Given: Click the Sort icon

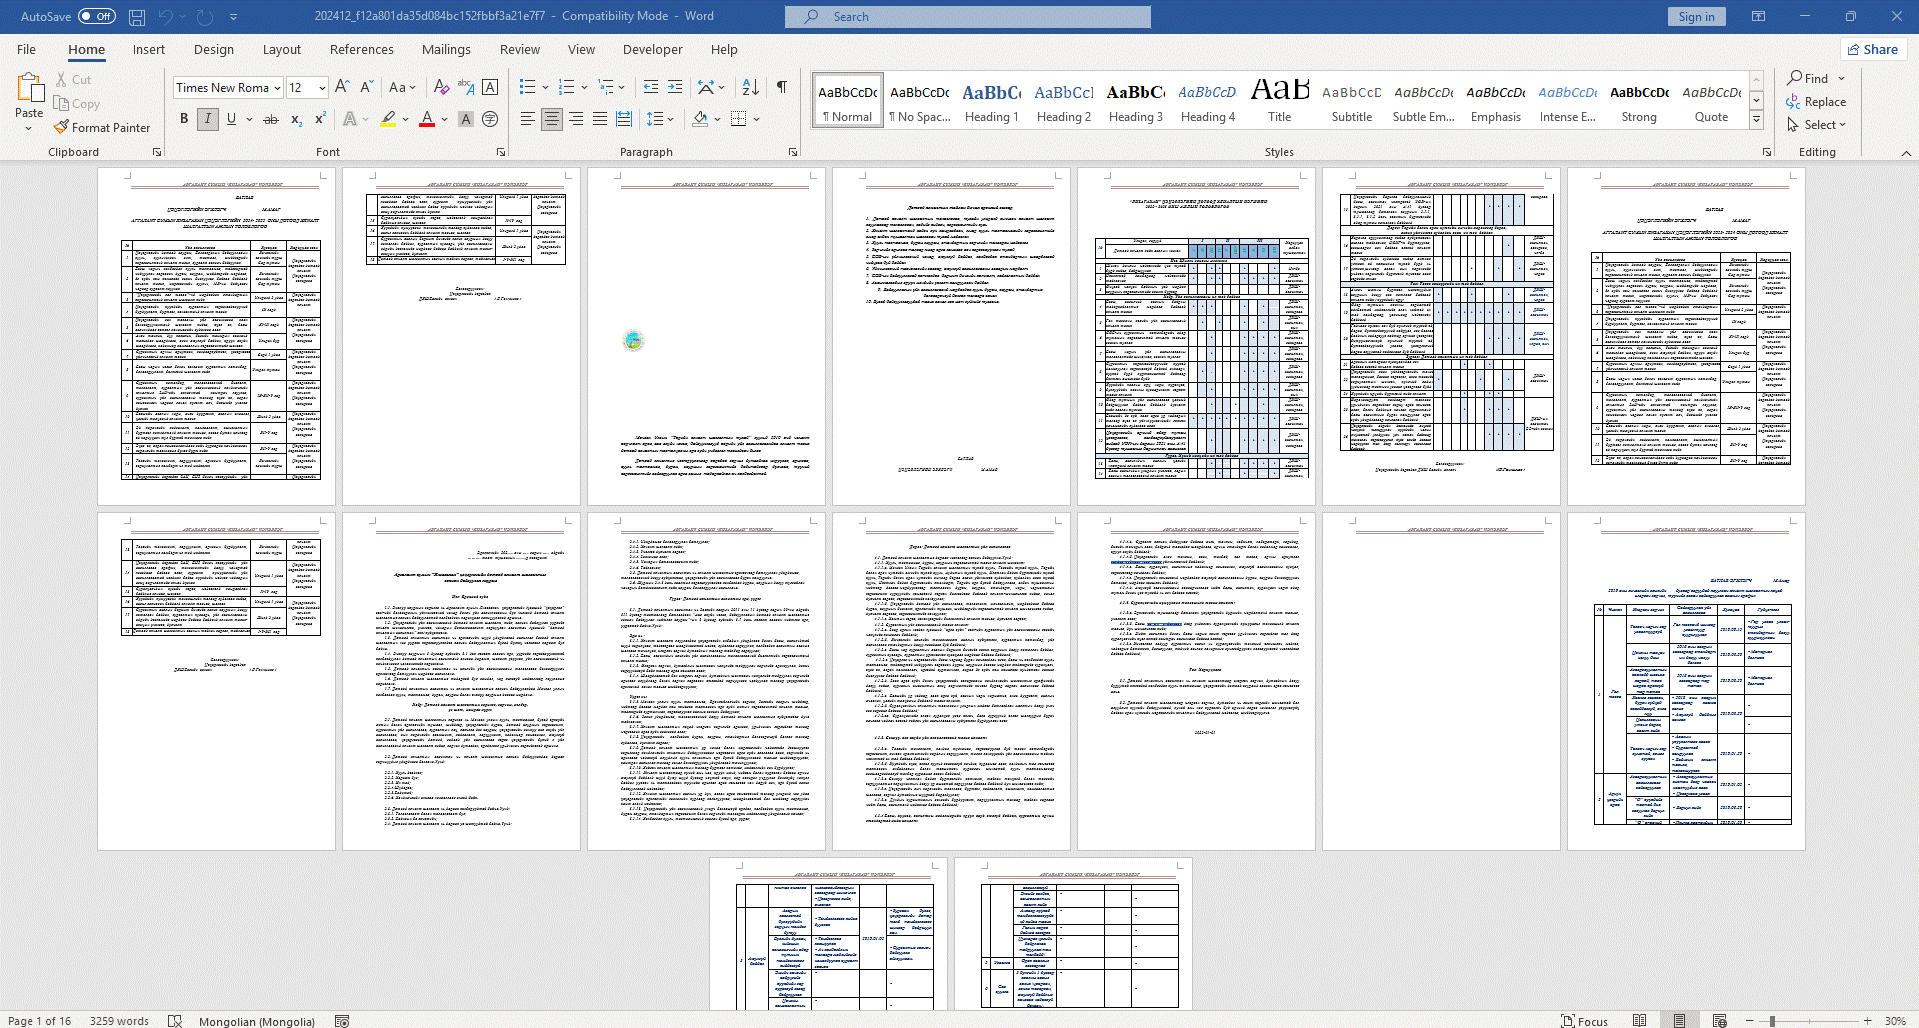Looking at the screenshot, I should [751, 87].
